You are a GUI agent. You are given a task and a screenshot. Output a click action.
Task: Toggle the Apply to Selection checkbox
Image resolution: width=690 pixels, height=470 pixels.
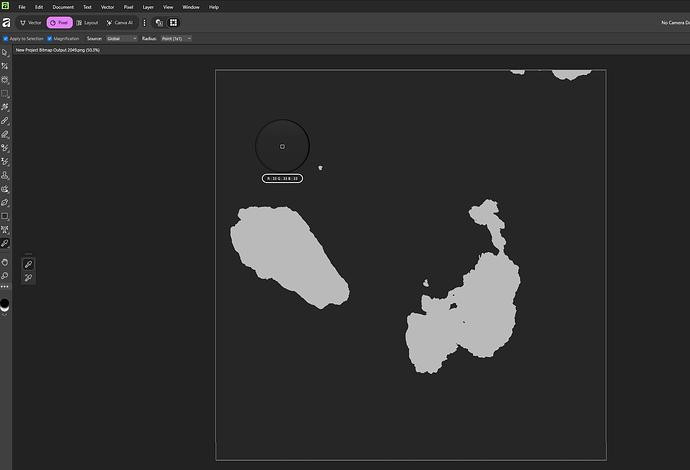pyautogui.click(x=5, y=38)
